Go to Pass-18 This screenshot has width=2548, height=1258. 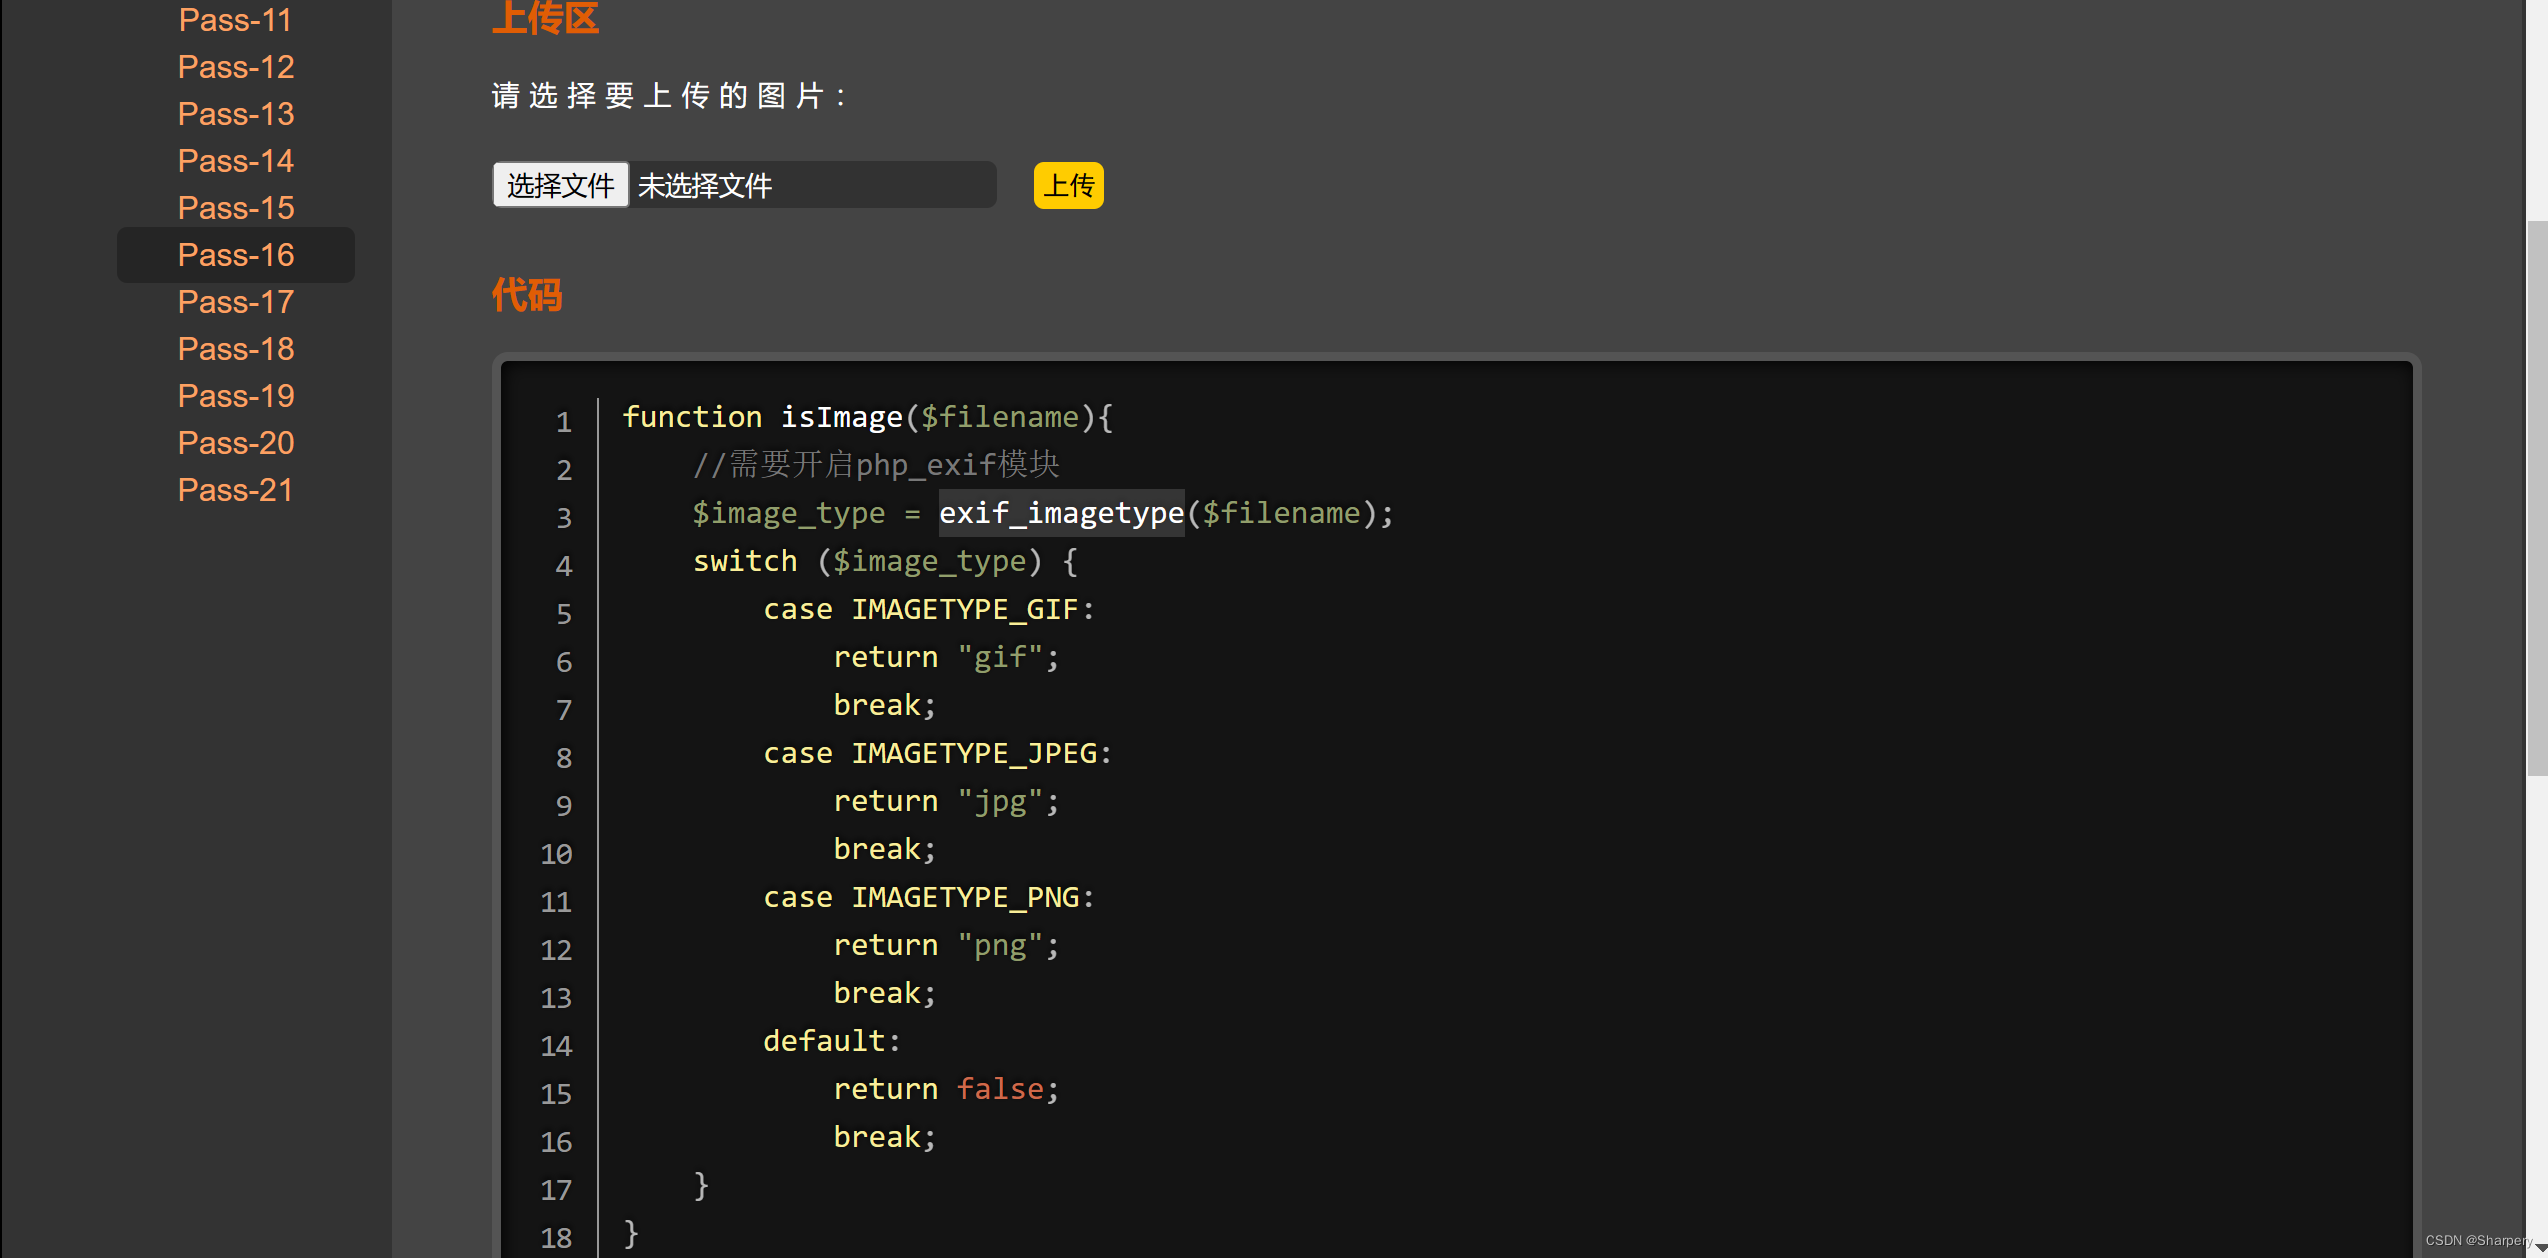coord(234,348)
